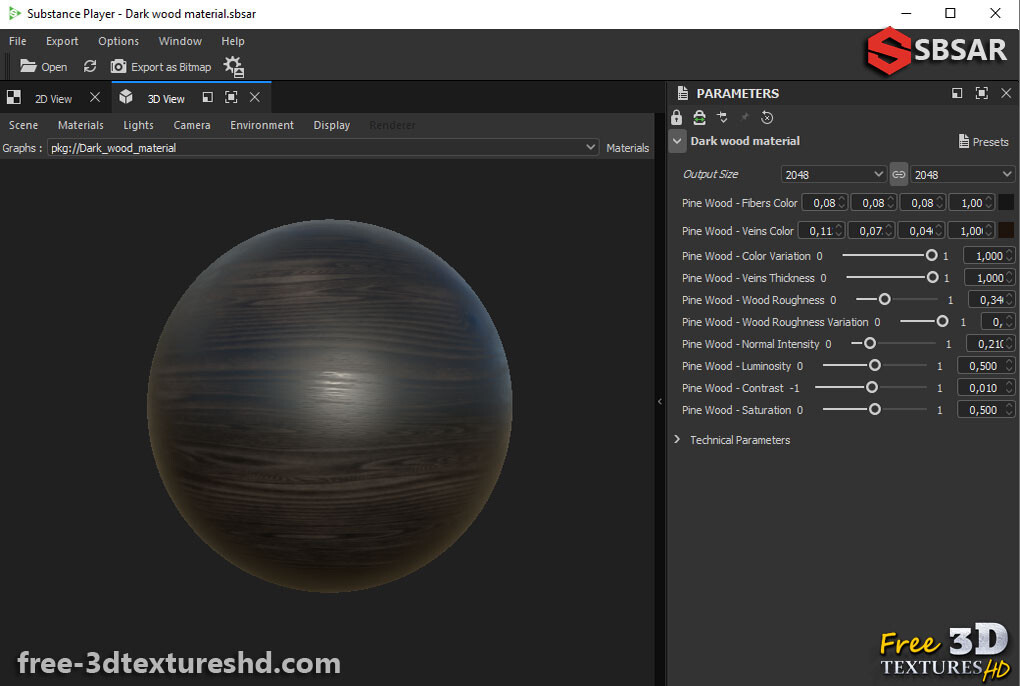
Task: Toggle the link between output size values
Action: [898, 174]
